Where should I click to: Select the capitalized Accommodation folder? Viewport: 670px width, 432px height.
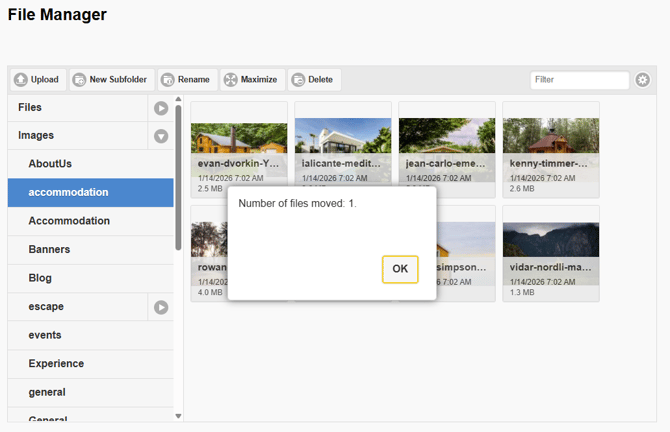(x=91, y=221)
